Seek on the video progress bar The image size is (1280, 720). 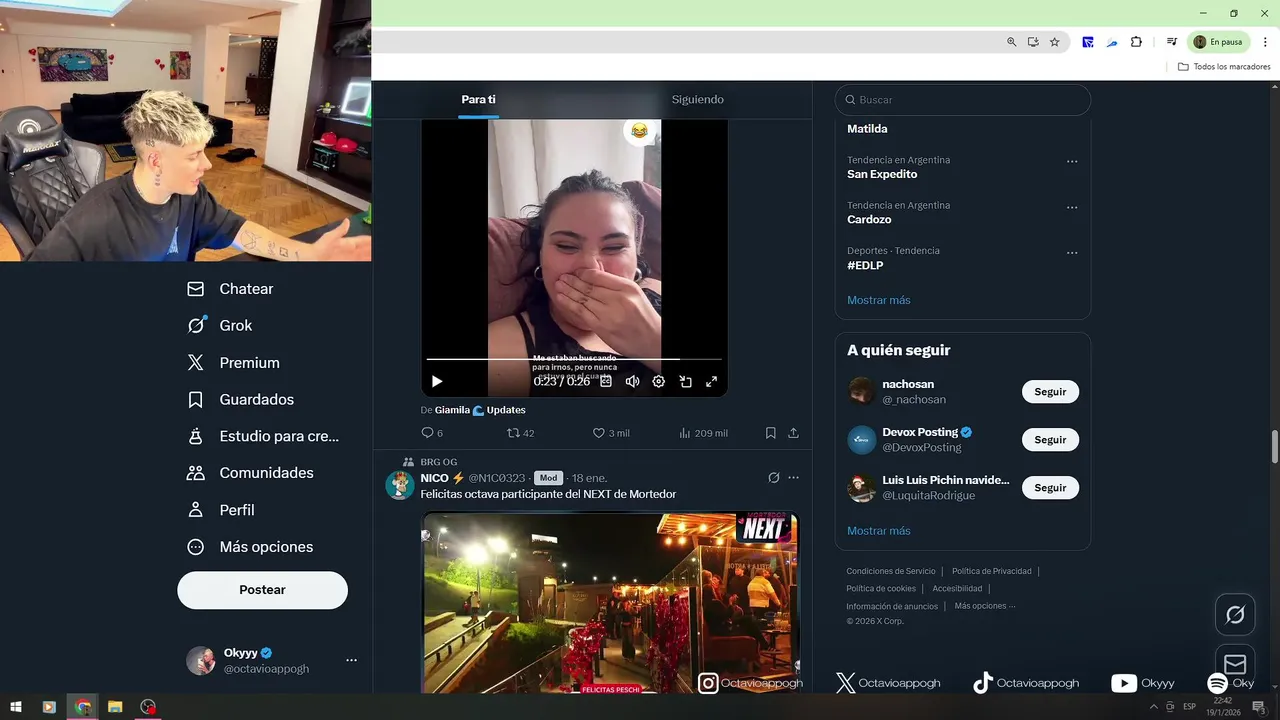(574, 359)
